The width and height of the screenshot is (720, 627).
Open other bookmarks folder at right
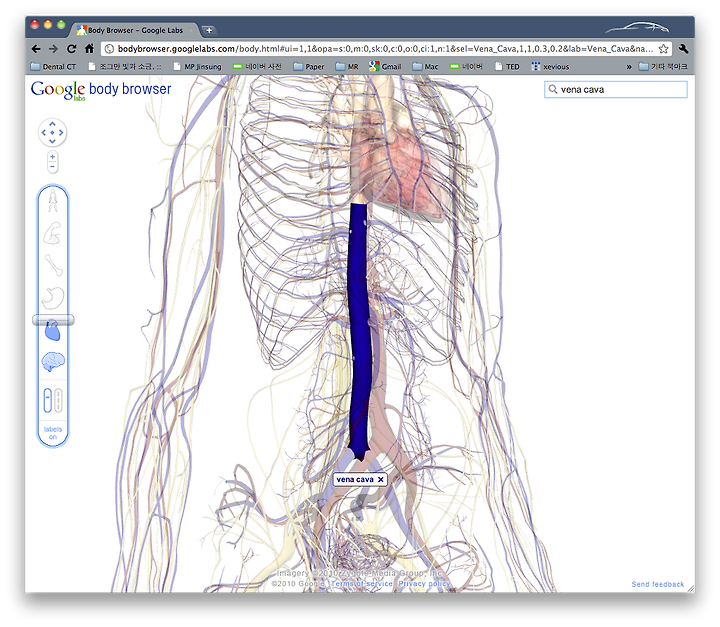(663, 67)
